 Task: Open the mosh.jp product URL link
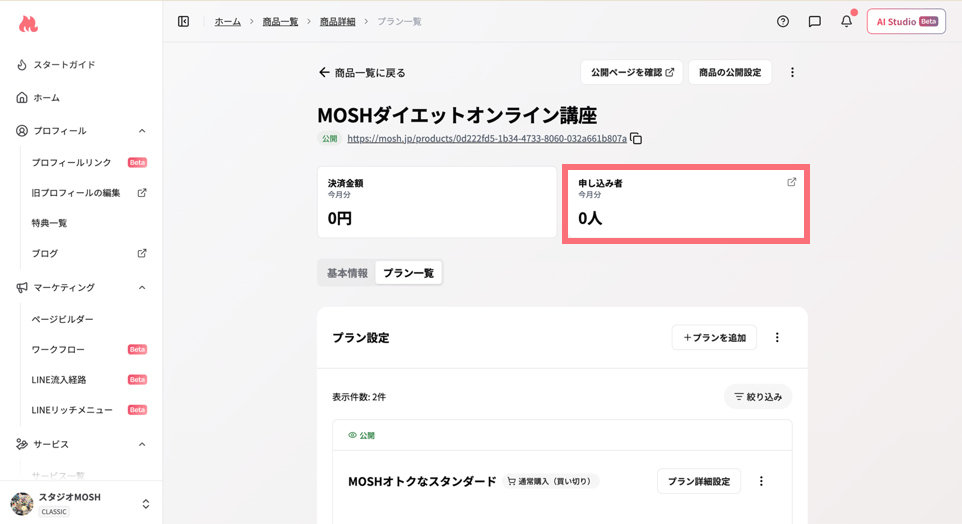click(x=487, y=139)
